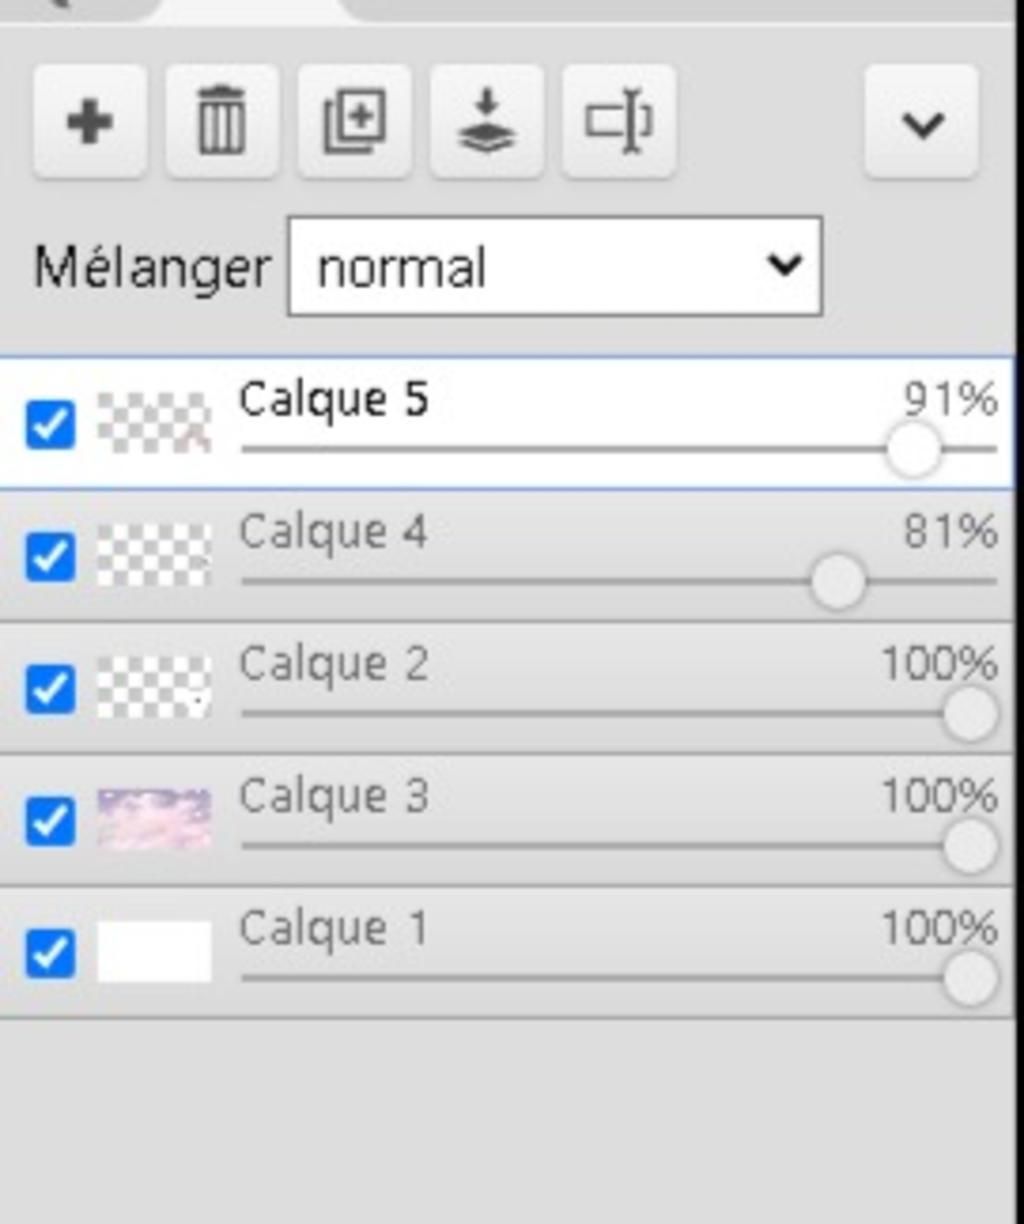1024x1224 pixels.
Task: Disable the Calque 1 checkbox
Action: [x=50, y=953]
